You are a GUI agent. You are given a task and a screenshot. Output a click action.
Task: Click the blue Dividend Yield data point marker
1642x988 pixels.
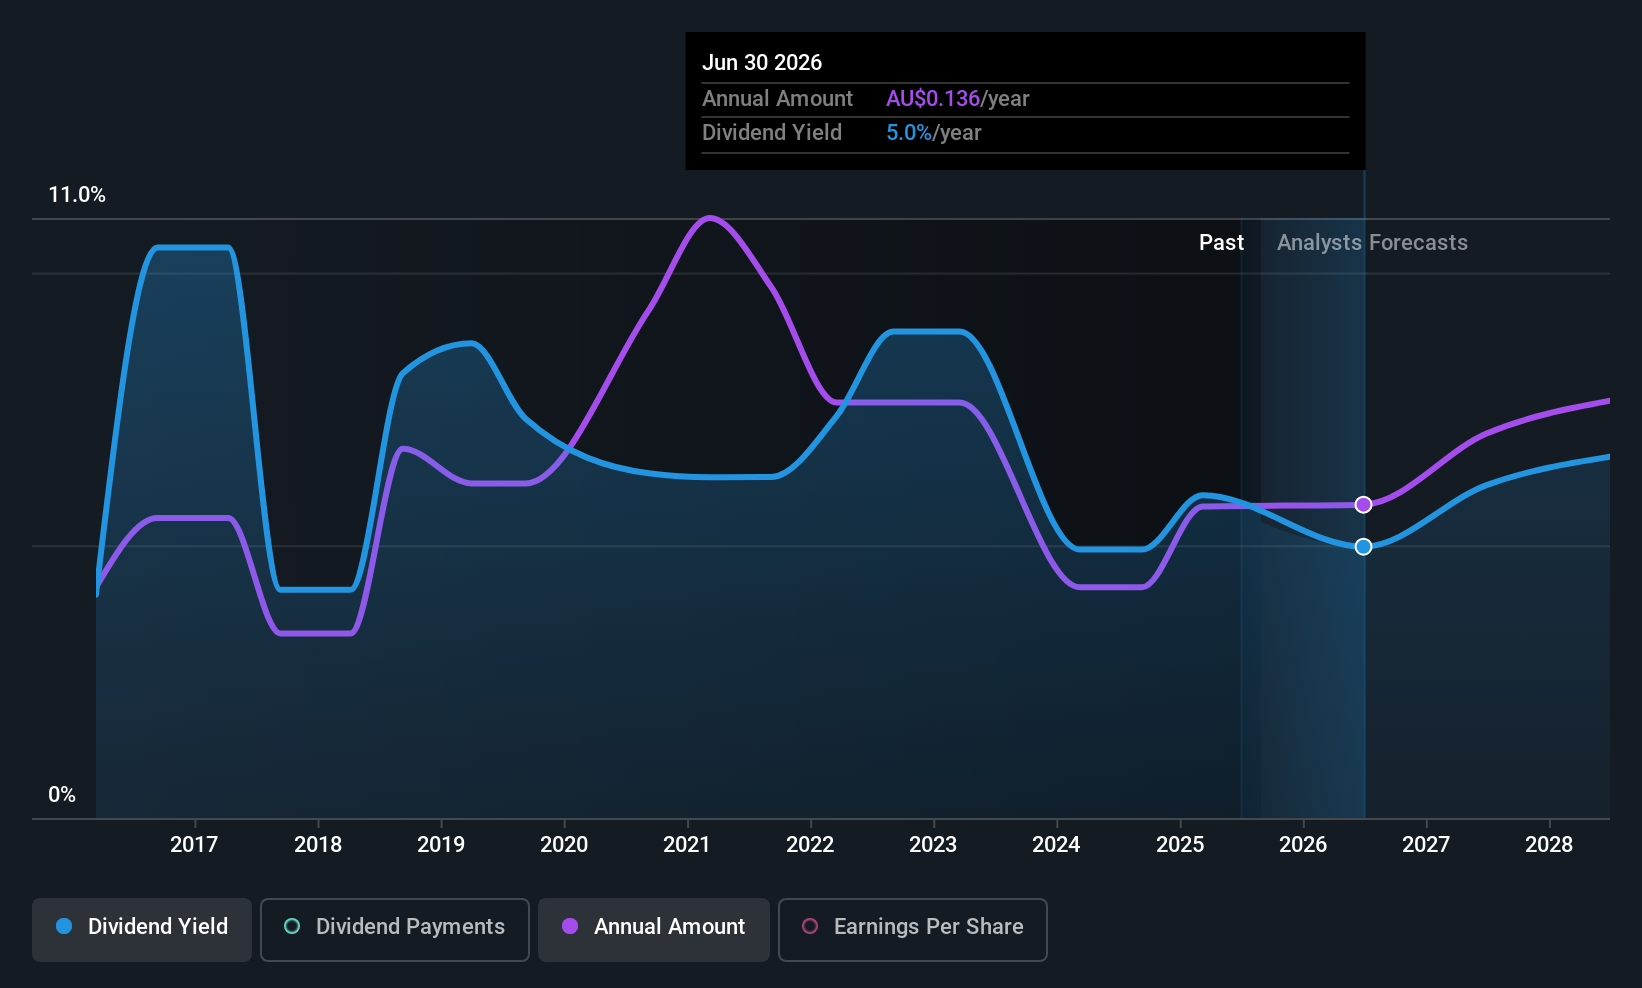pyautogui.click(x=1363, y=547)
